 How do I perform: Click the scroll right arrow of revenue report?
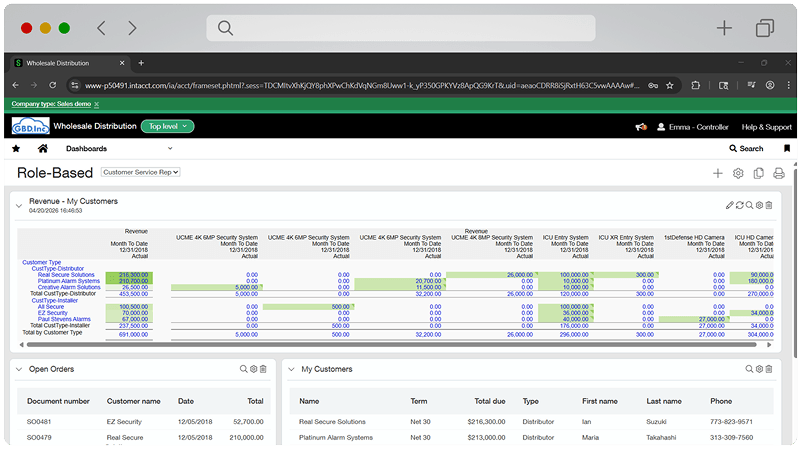coord(769,345)
